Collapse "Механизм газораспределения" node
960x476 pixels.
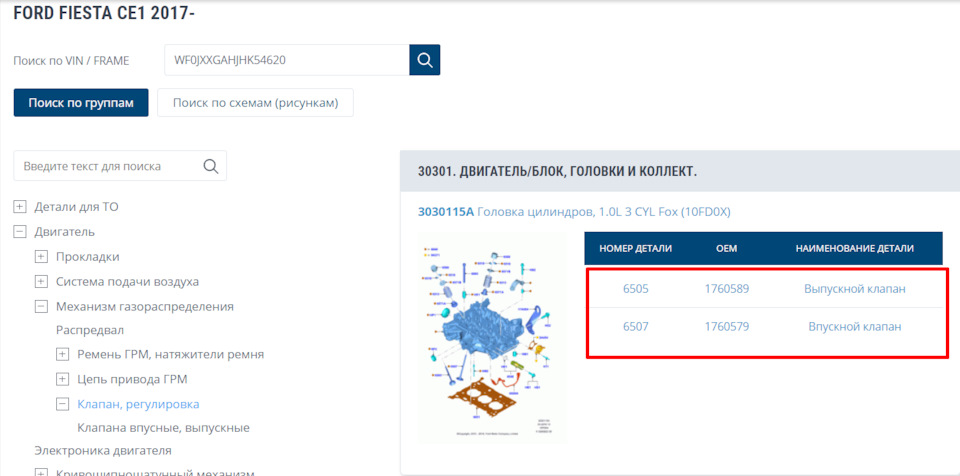click(x=41, y=306)
